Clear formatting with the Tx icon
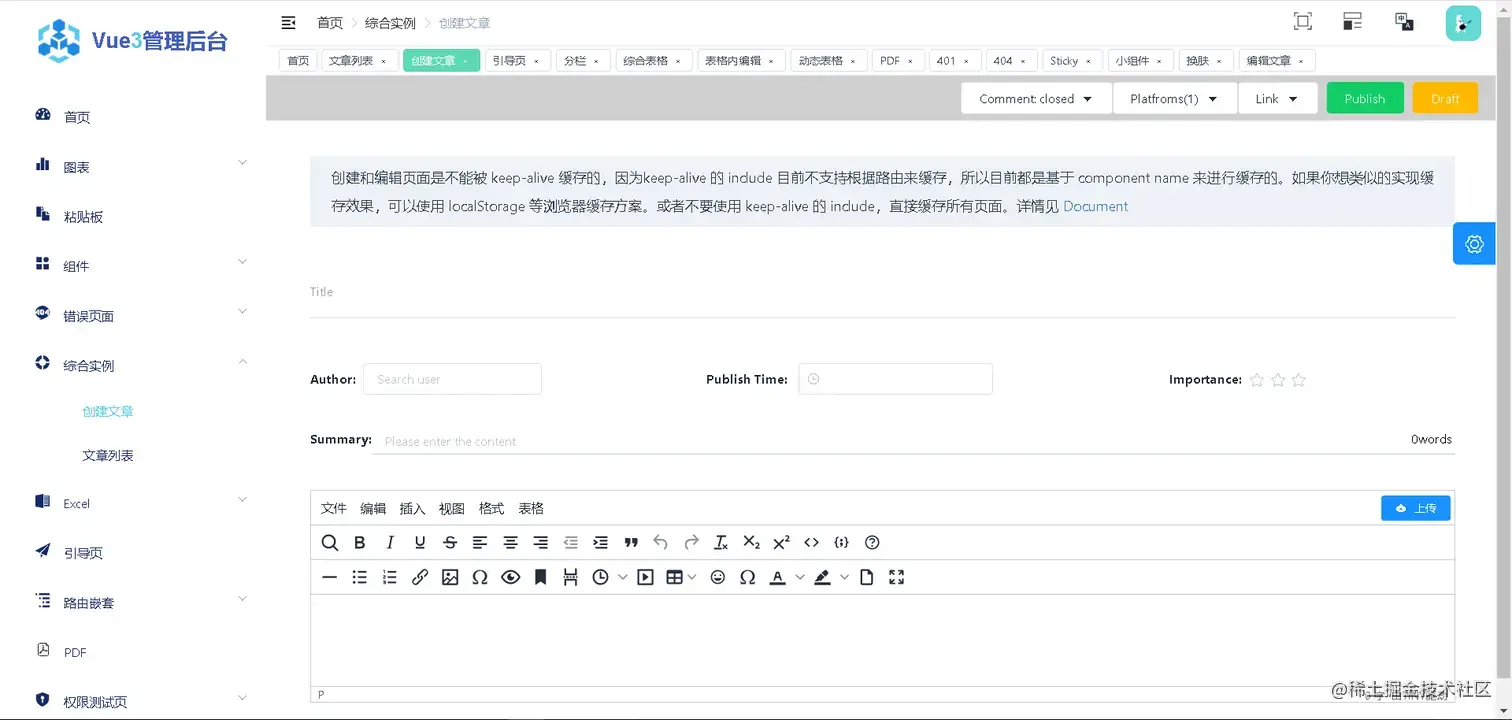Screen dimensions: 1512x720 click(721, 543)
